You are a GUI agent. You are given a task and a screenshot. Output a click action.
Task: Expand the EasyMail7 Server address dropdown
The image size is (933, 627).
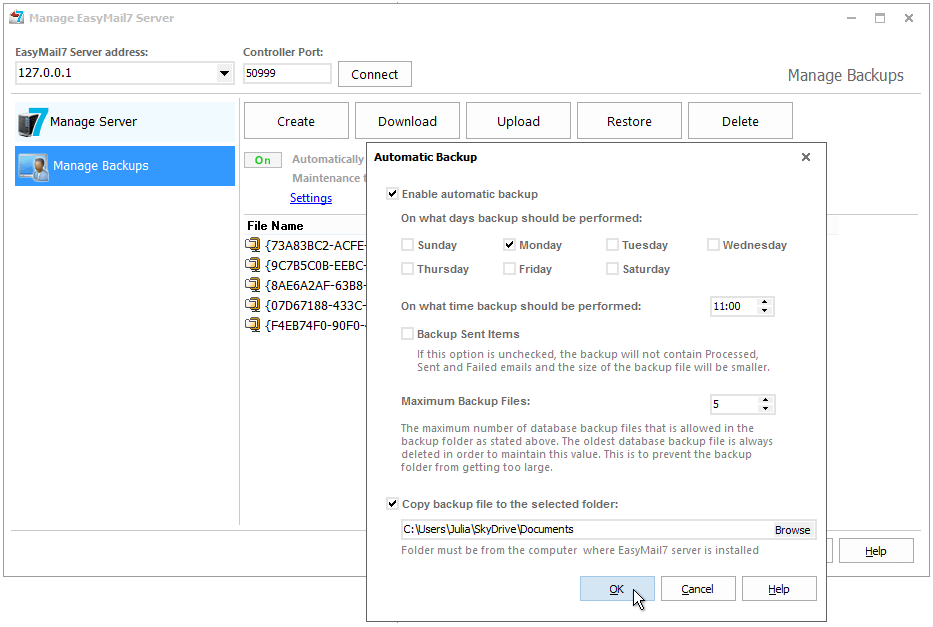[224, 74]
